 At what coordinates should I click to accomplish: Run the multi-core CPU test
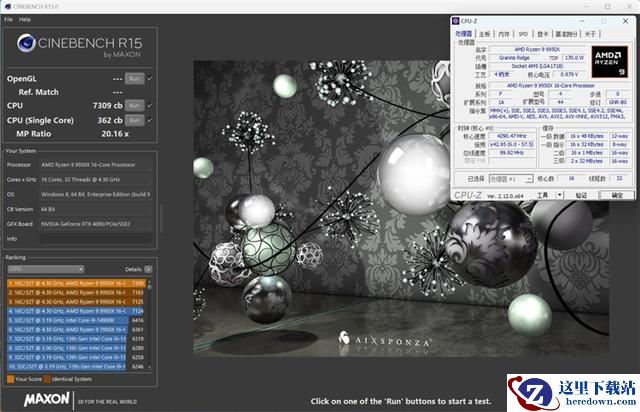click(x=134, y=105)
